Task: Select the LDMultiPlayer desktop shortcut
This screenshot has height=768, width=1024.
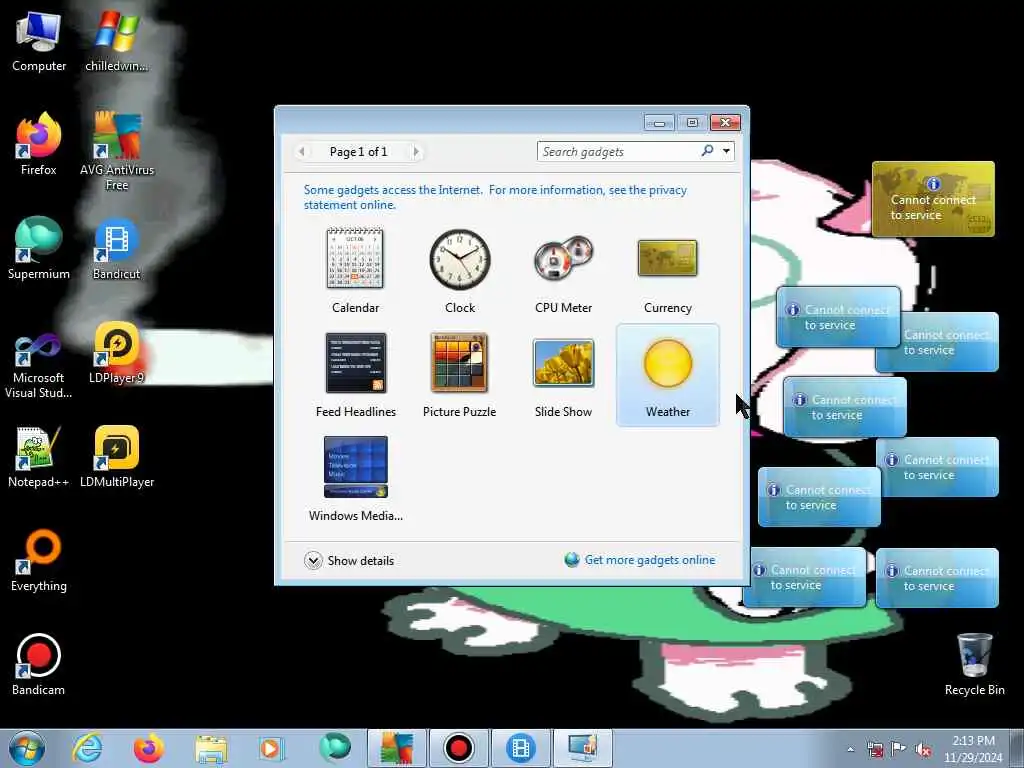Action: pyautogui.click(x=116, y=456)
